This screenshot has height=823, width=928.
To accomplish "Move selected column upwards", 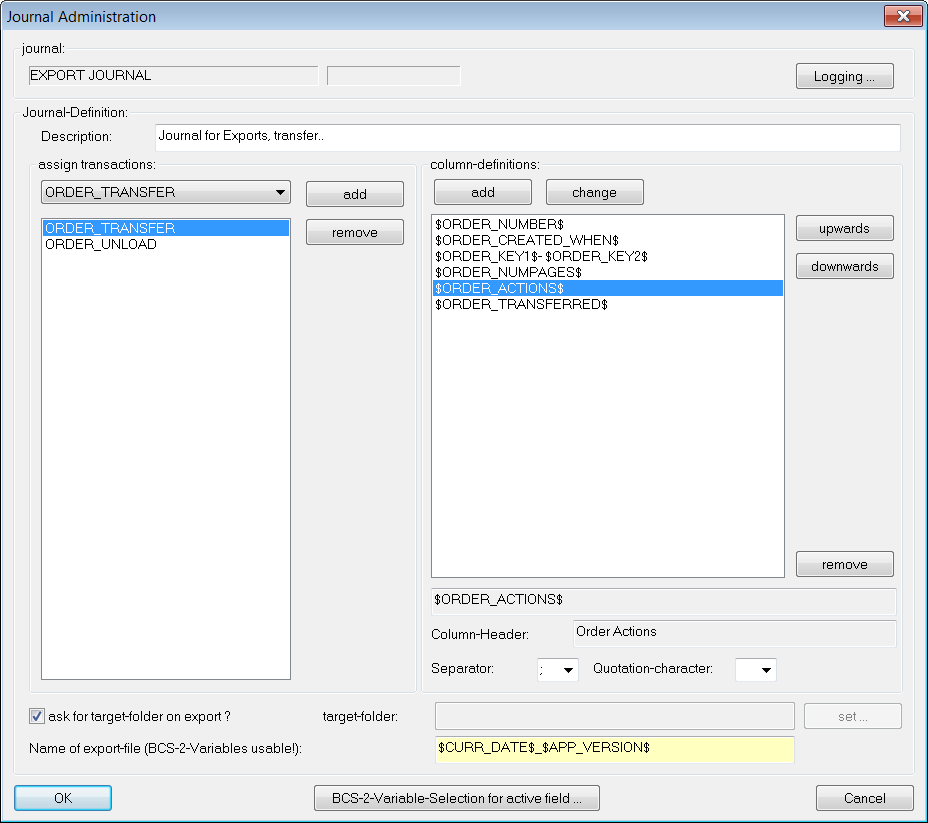I will tap(845, 228).
